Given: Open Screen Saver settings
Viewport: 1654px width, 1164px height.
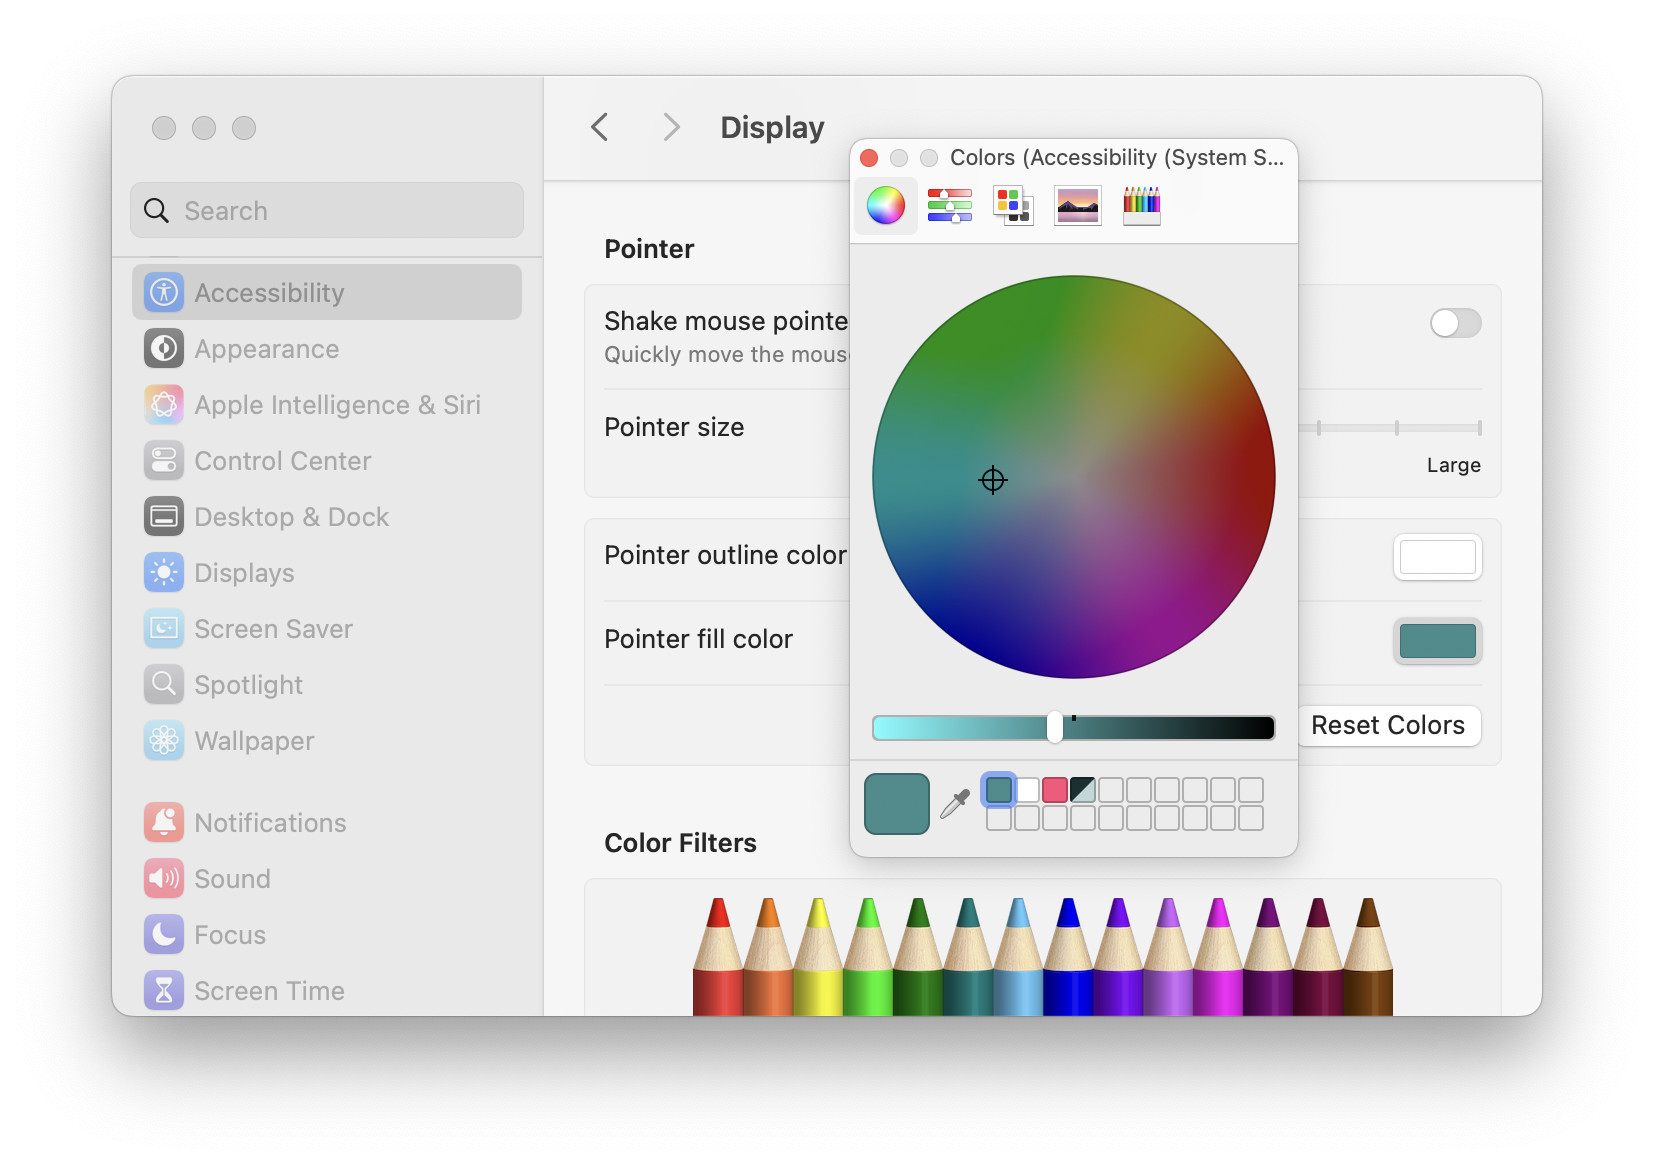Looking at the screenshot, I should [x=326, y=629].
